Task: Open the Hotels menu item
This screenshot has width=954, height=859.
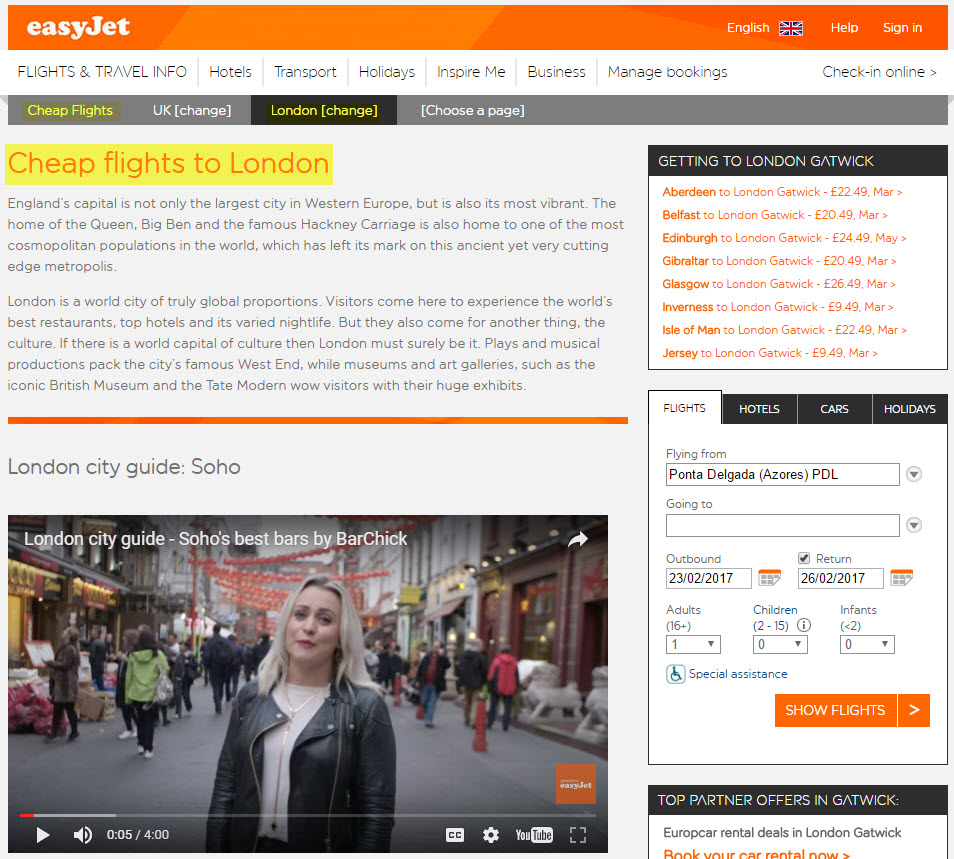Action: pyautogui.click(x=230, y=72)
